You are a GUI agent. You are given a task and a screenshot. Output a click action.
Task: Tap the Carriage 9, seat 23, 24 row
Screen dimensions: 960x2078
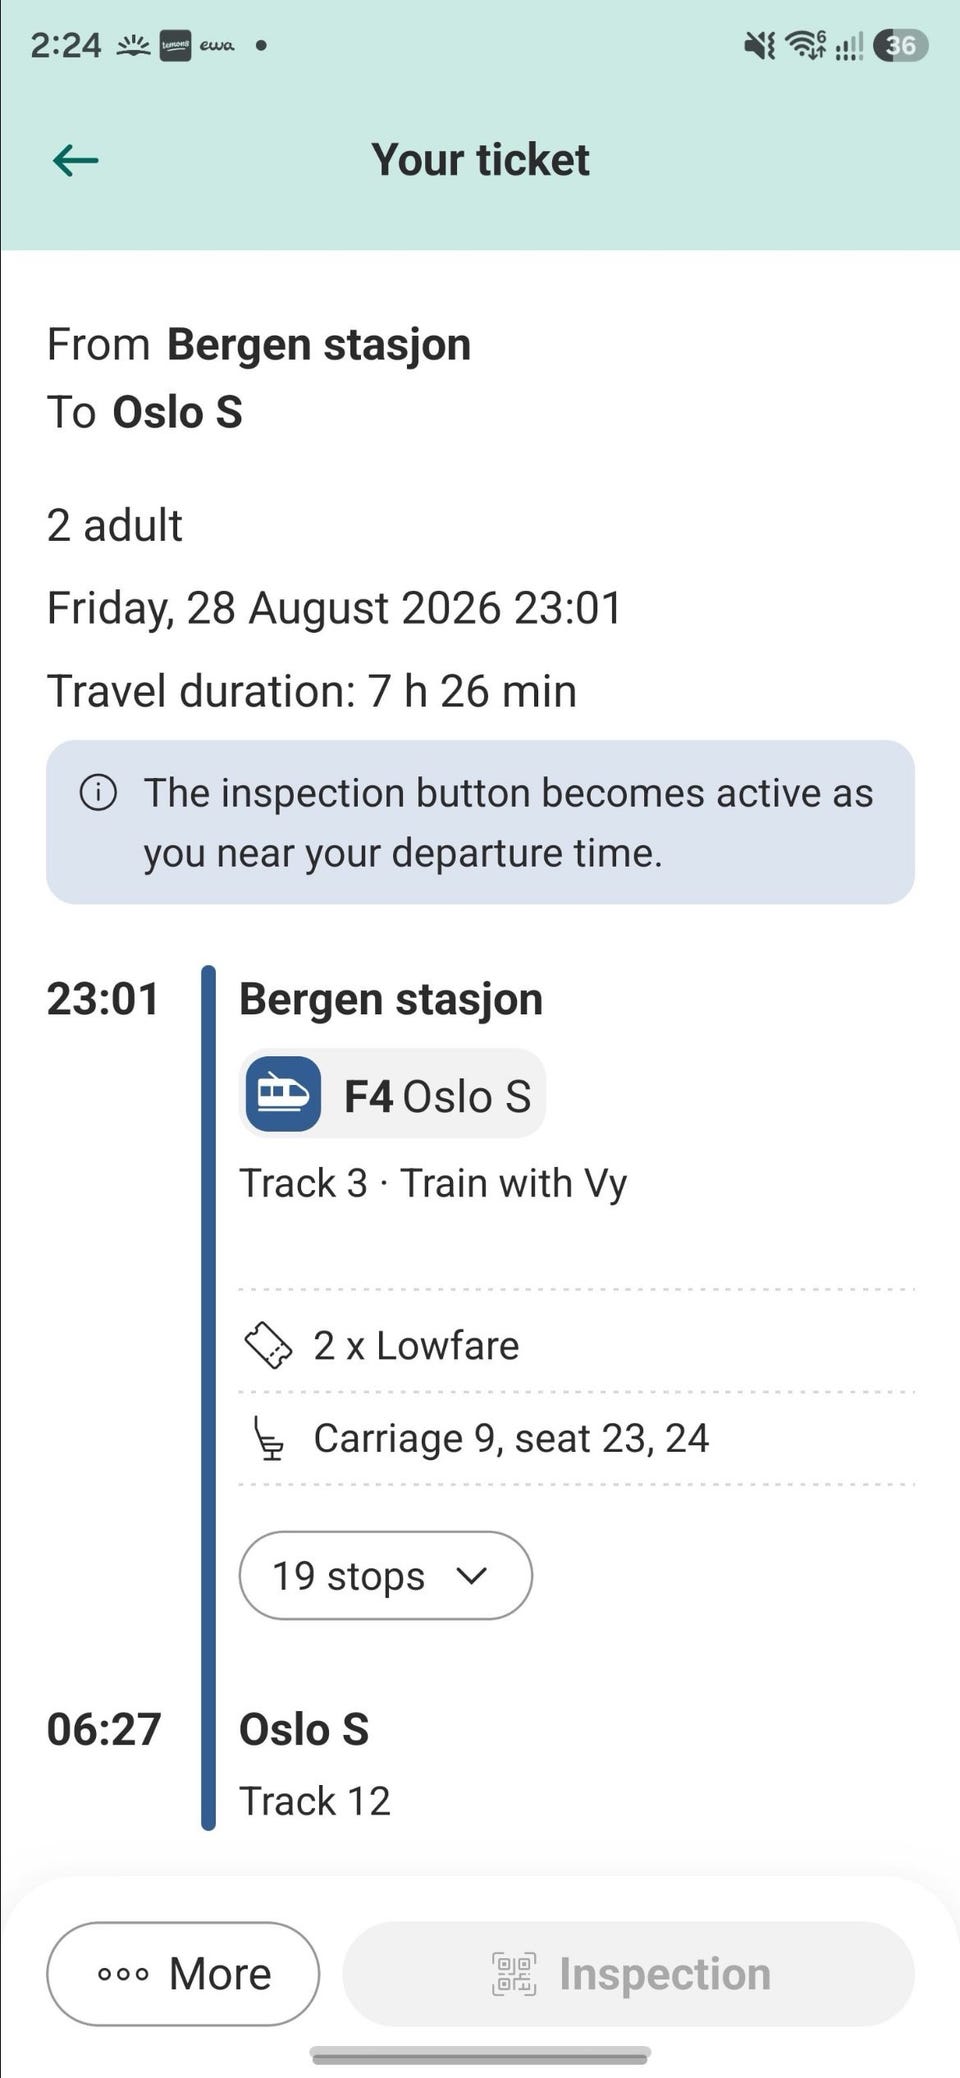pyautogui.click(x=577, y=1438)
